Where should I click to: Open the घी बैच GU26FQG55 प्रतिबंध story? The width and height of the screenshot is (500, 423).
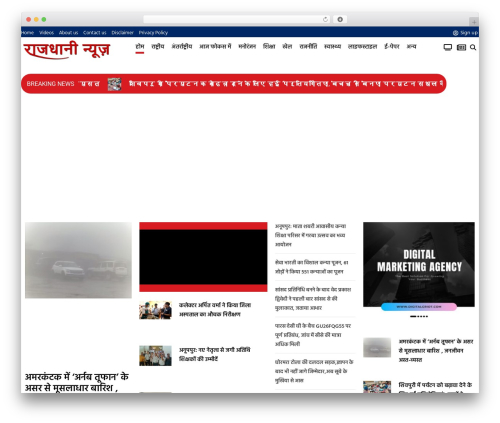click(x=313, y=335)
